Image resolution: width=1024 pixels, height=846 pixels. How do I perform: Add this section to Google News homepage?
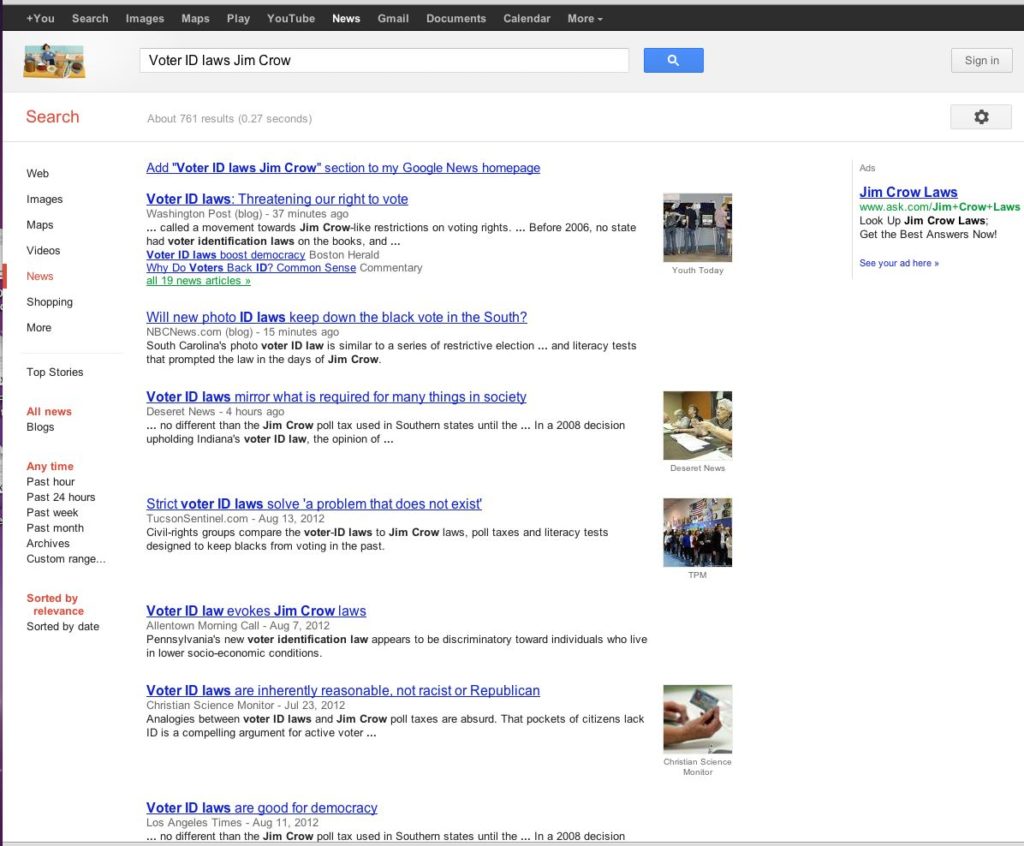tap(343, 168)
